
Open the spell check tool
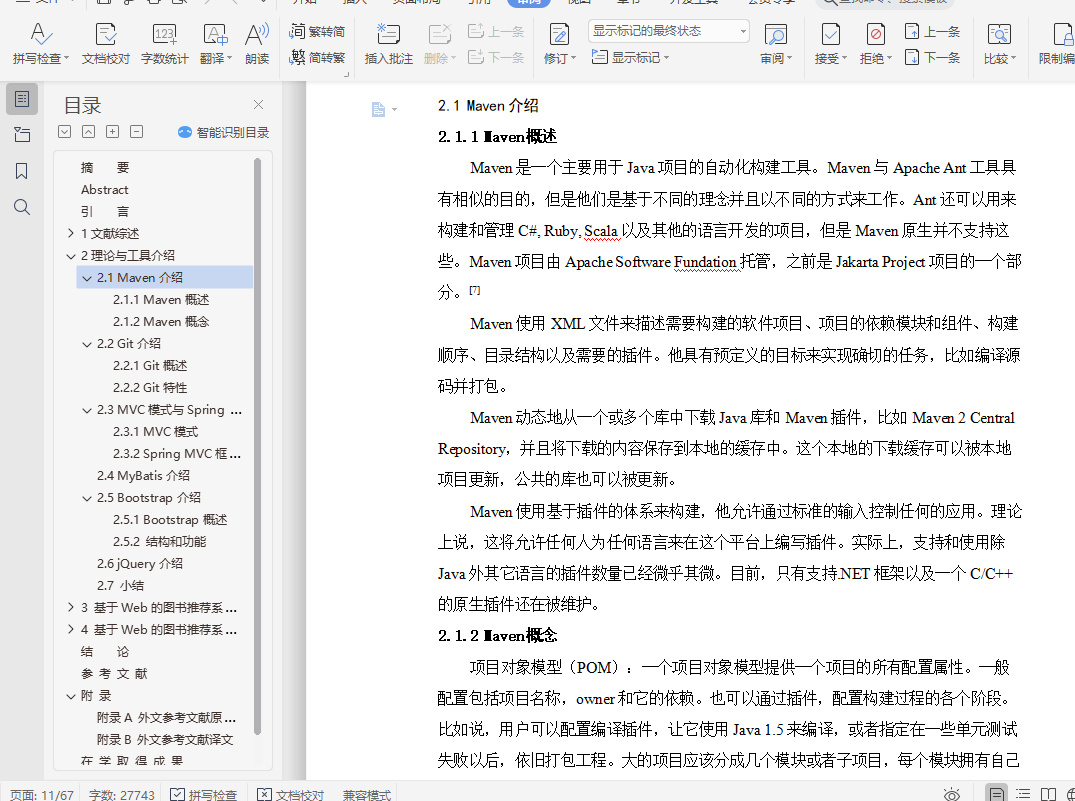pos(40,44)
